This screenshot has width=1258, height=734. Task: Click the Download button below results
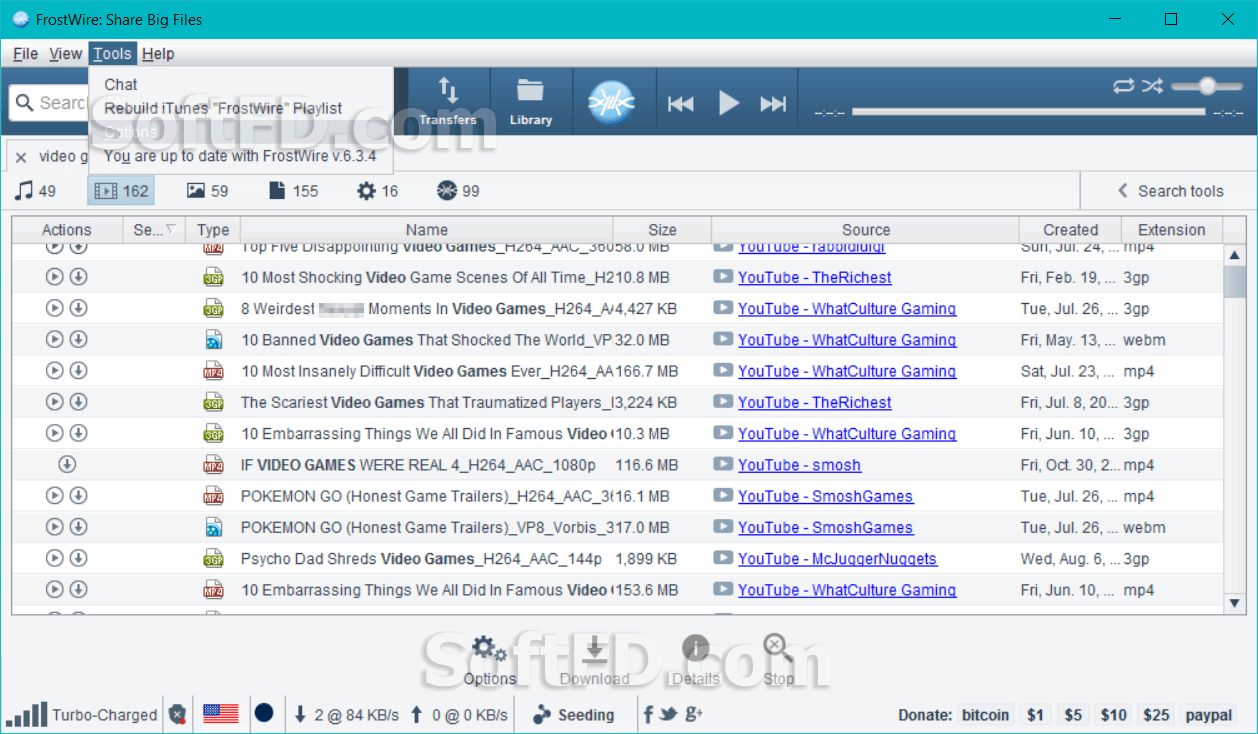594,660
